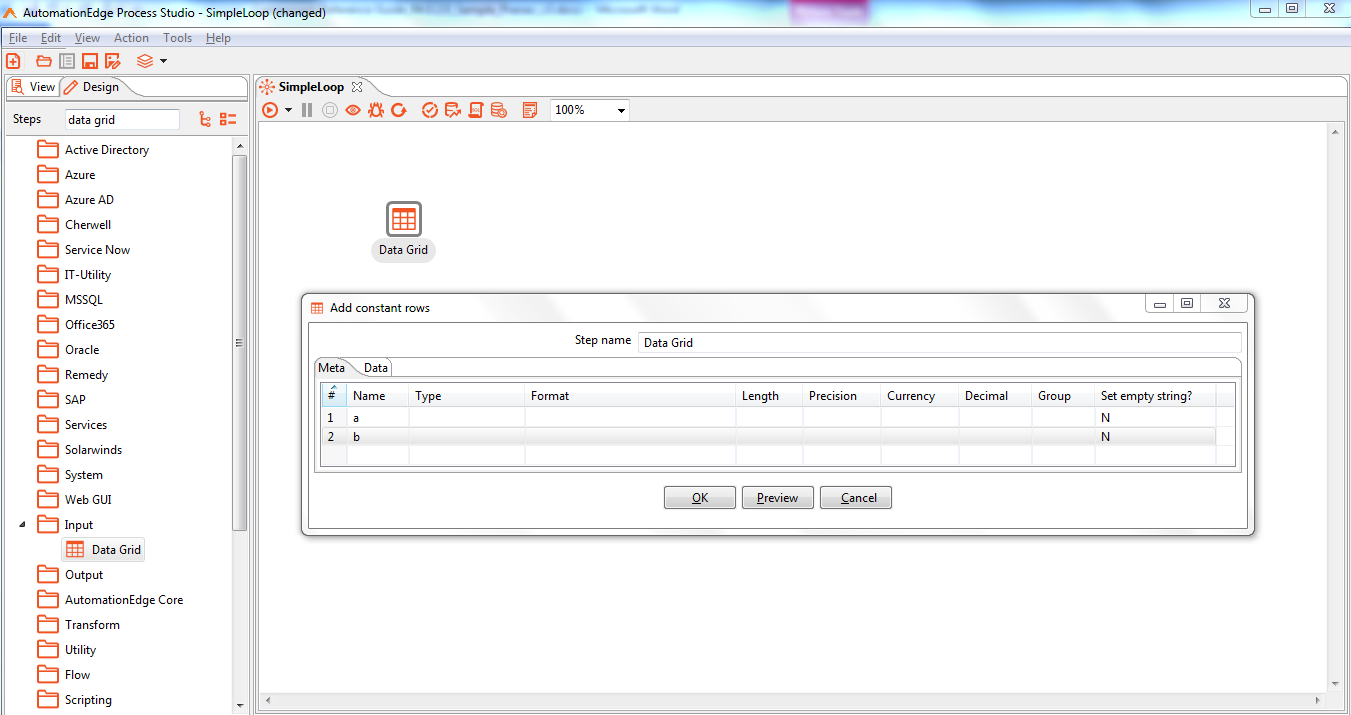Save the workflow with the floppy disk icon

click(x=90, y=61)
